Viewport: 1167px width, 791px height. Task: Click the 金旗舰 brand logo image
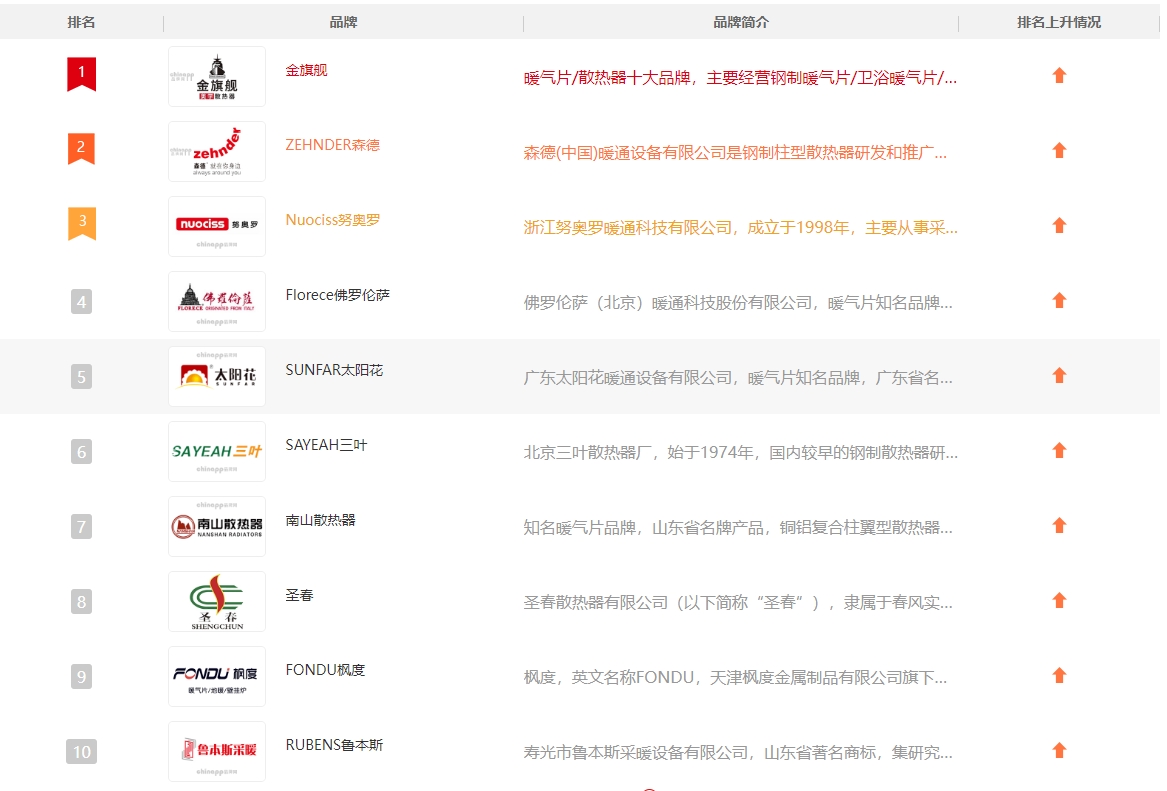217,76
